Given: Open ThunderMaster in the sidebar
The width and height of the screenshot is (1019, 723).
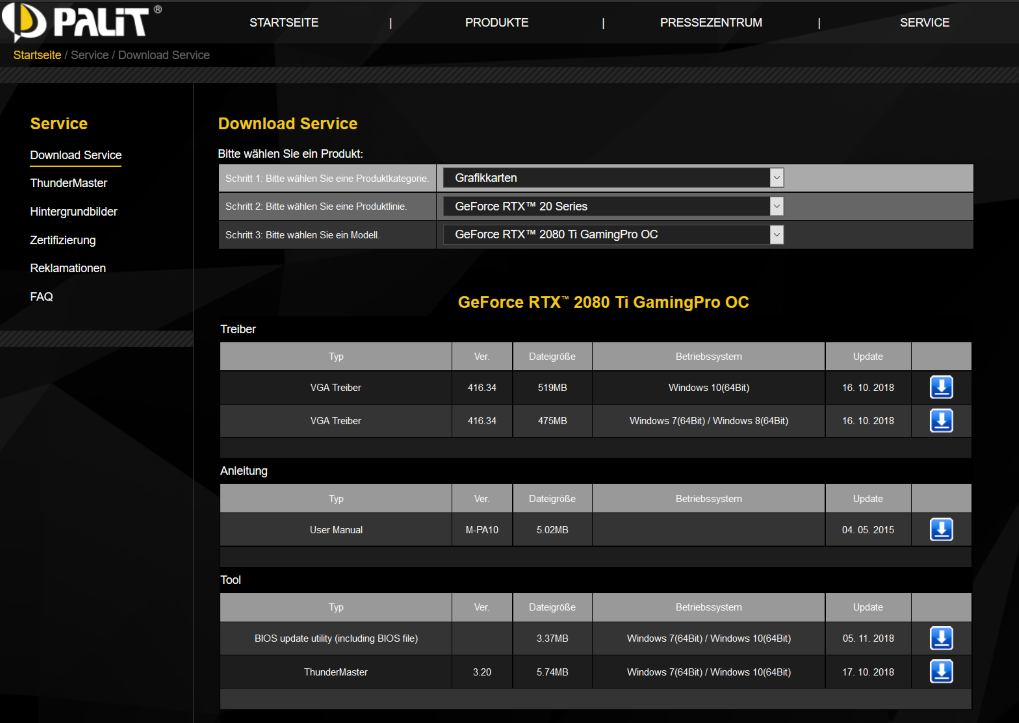Looking at the screenshot, I should click(68, 183).
